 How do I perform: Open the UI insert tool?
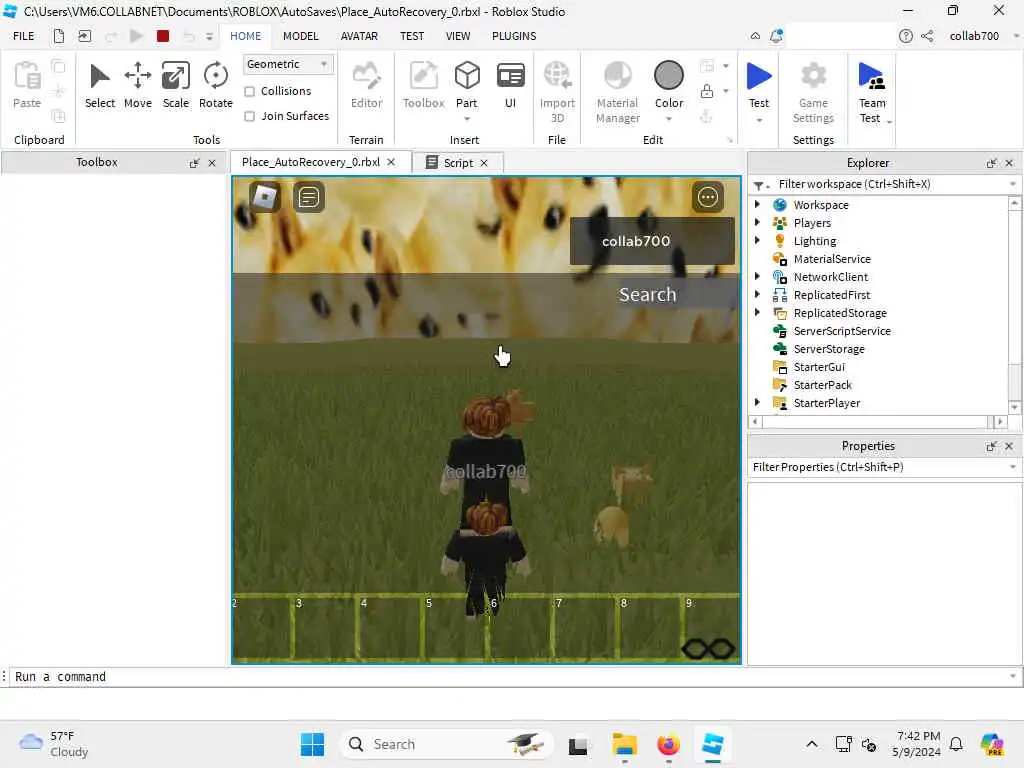tap(510, 85)
